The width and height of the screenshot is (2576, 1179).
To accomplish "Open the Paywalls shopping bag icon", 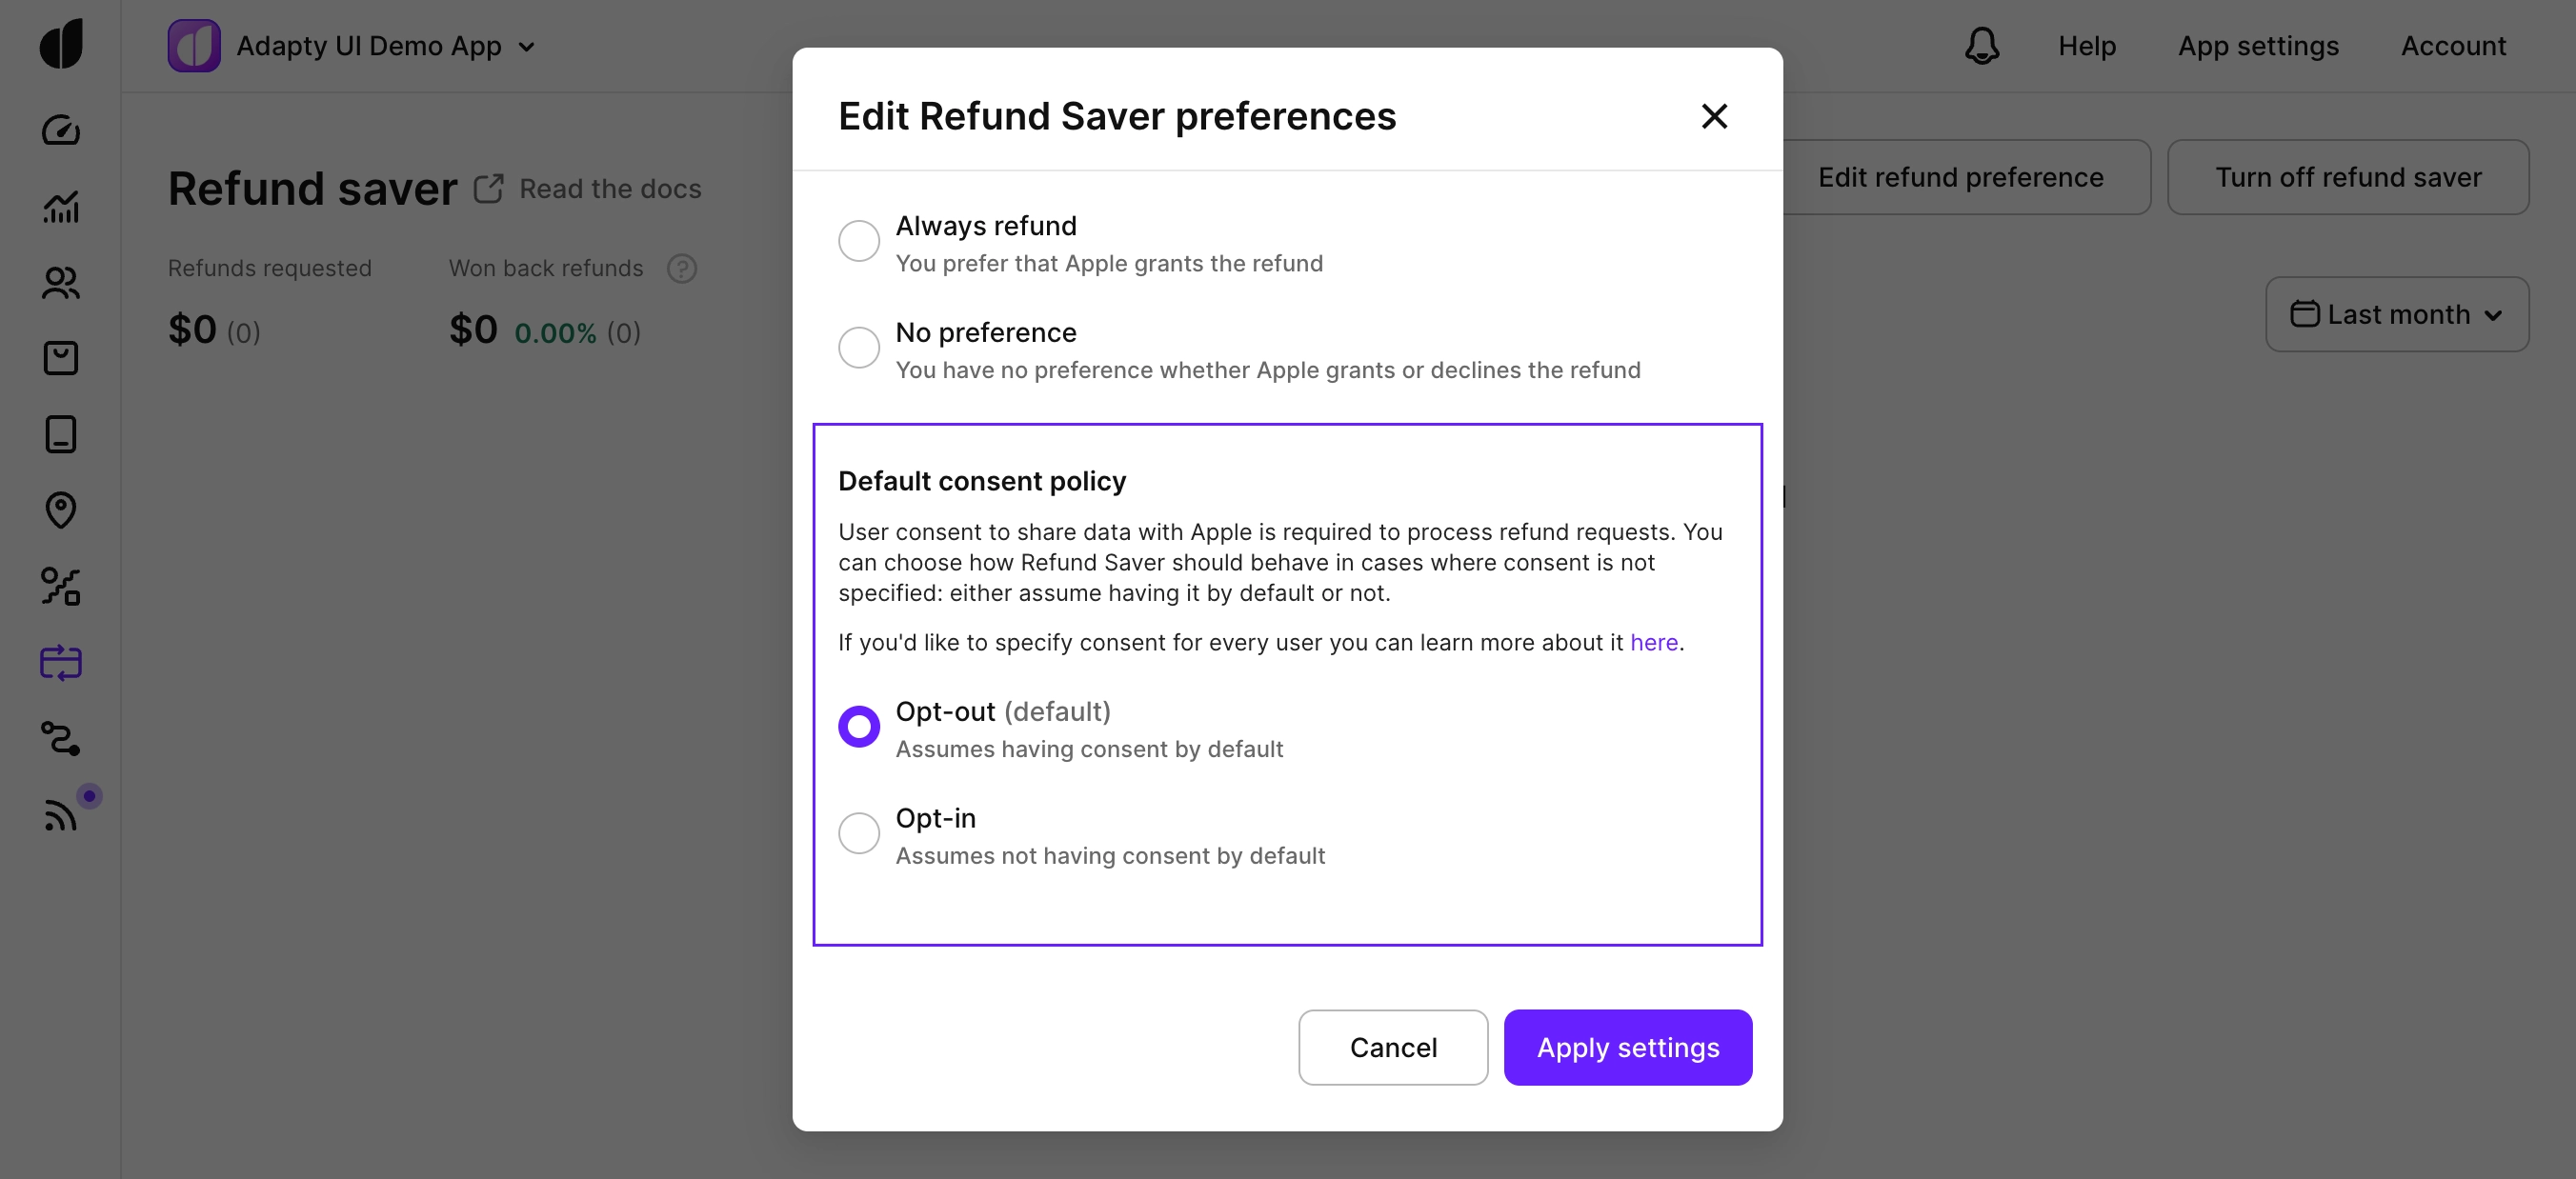I will 61,357.
